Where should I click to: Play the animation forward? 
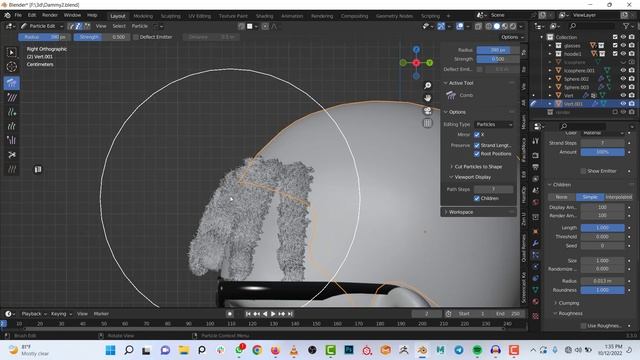pyautogui.click(x=273, y=314)
